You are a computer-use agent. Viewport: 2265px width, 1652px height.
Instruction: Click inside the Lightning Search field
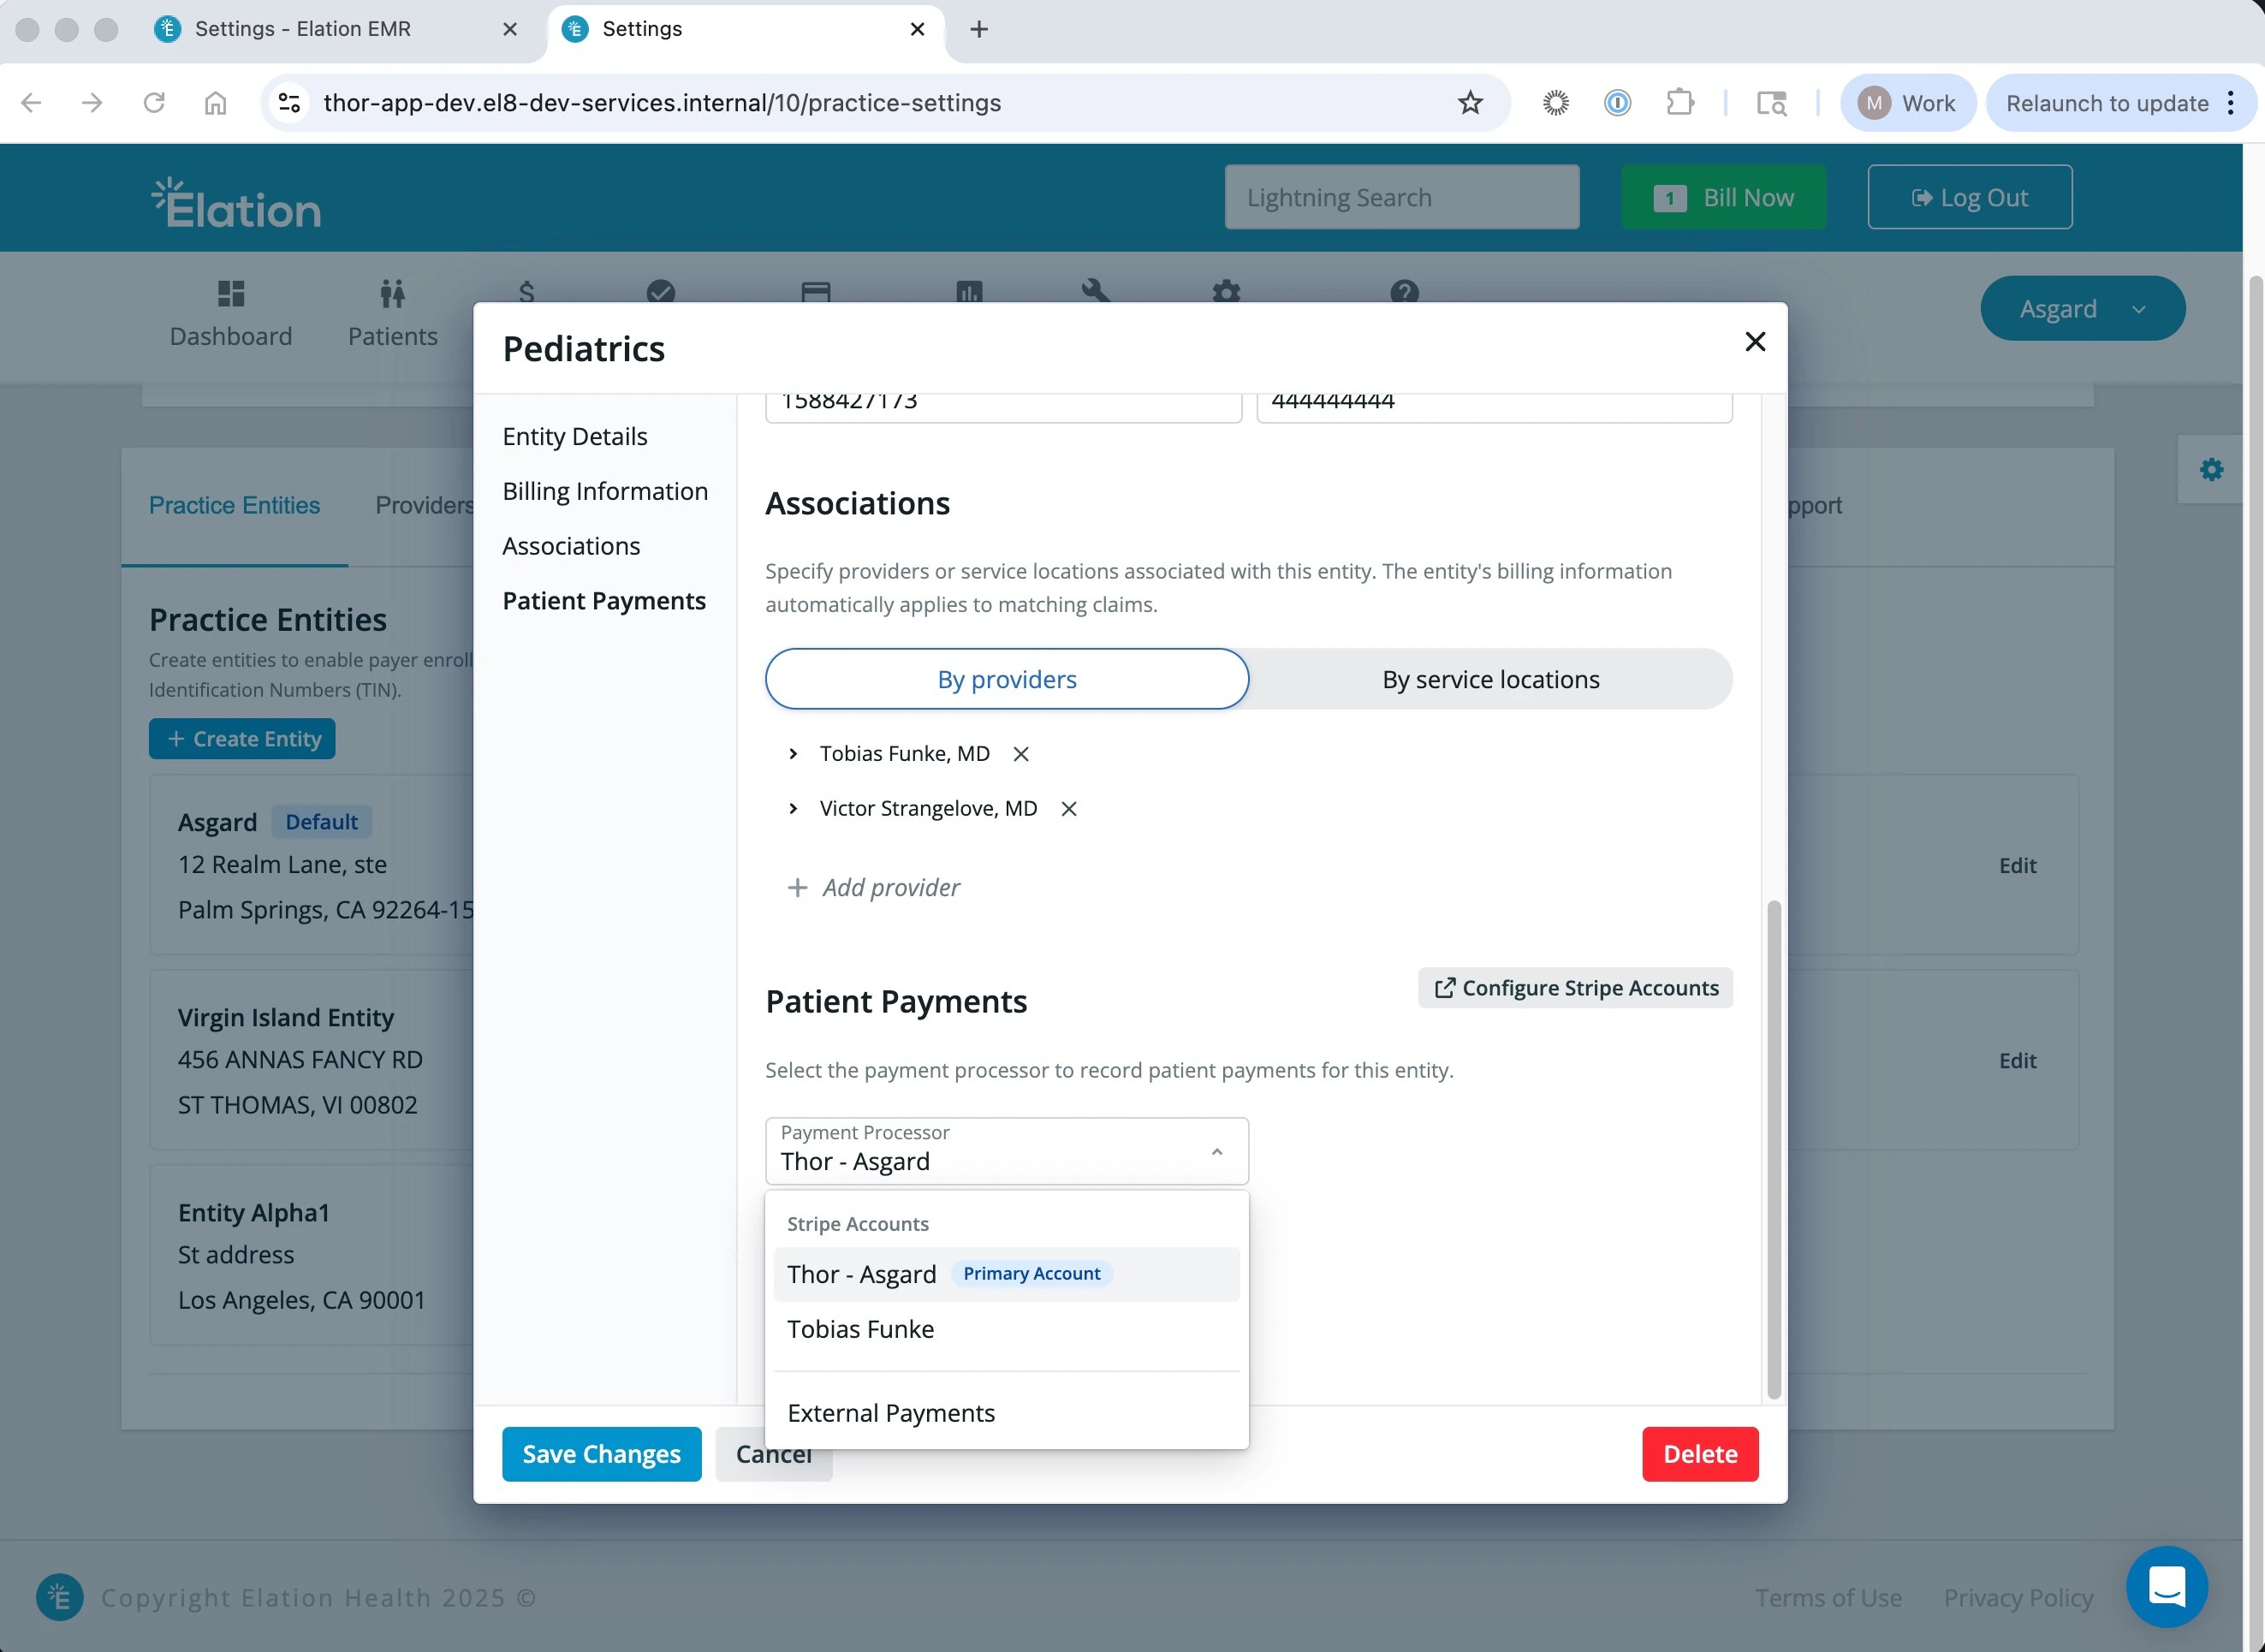(x=1400, y=197)
